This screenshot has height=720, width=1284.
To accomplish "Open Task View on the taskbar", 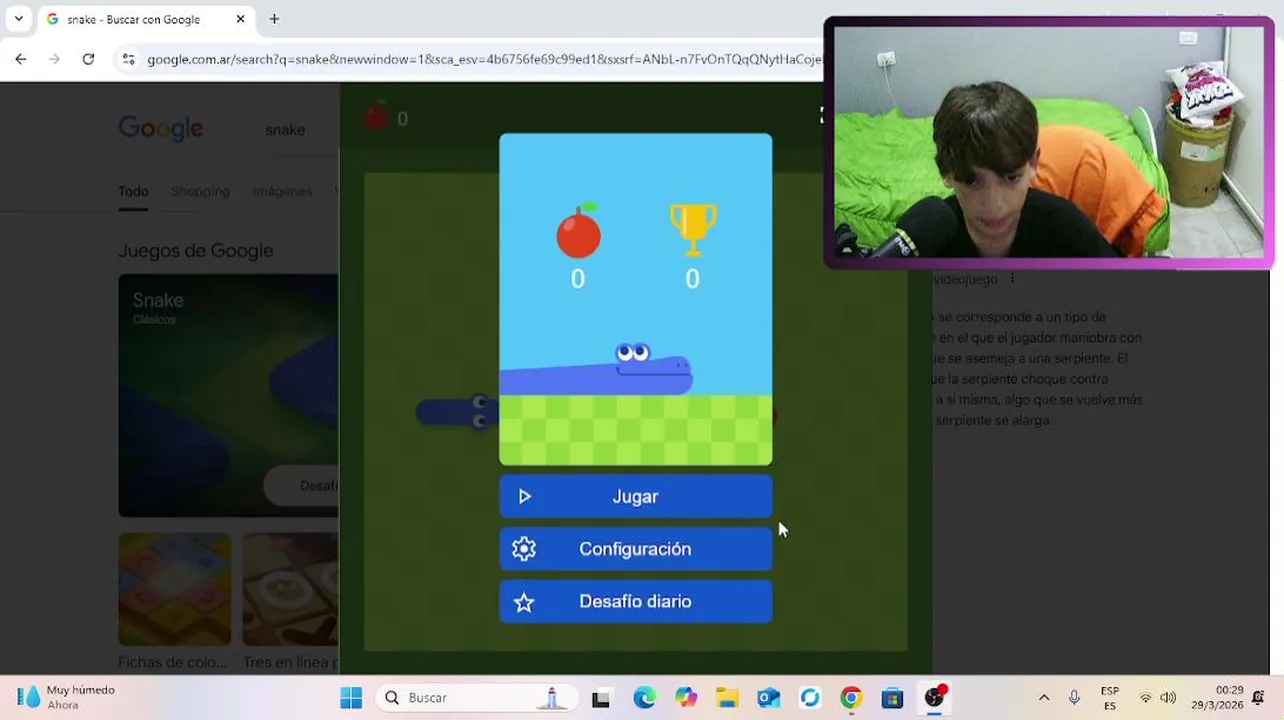I will point(601,698).
